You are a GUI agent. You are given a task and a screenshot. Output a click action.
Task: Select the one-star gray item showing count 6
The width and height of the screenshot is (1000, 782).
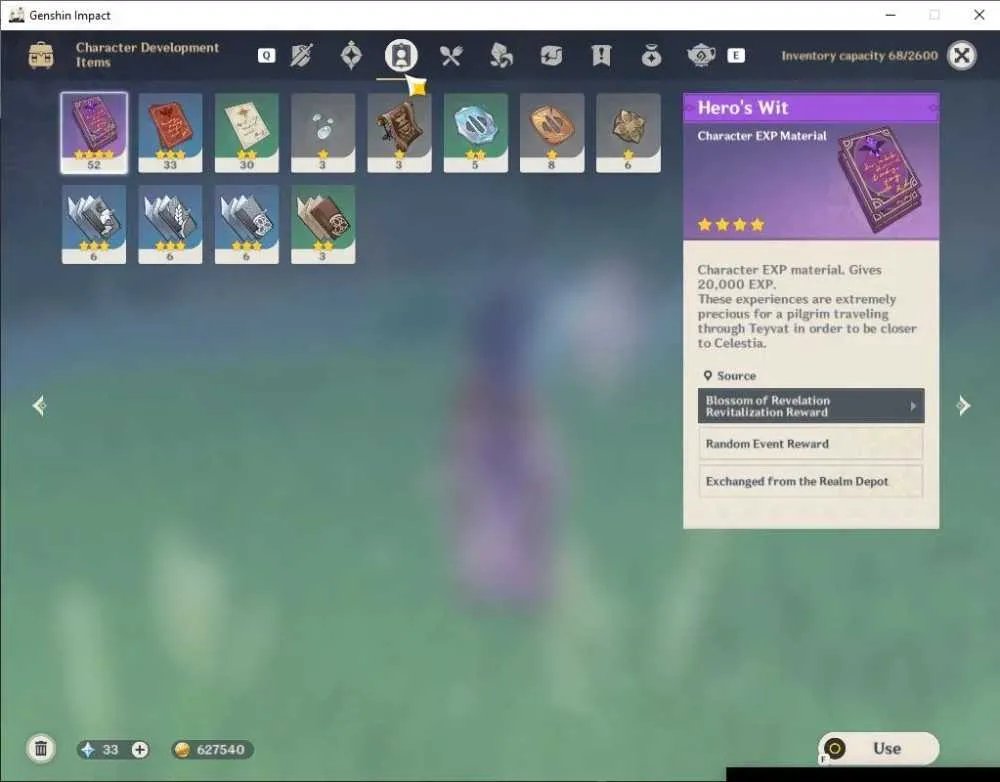pos(628,133)
